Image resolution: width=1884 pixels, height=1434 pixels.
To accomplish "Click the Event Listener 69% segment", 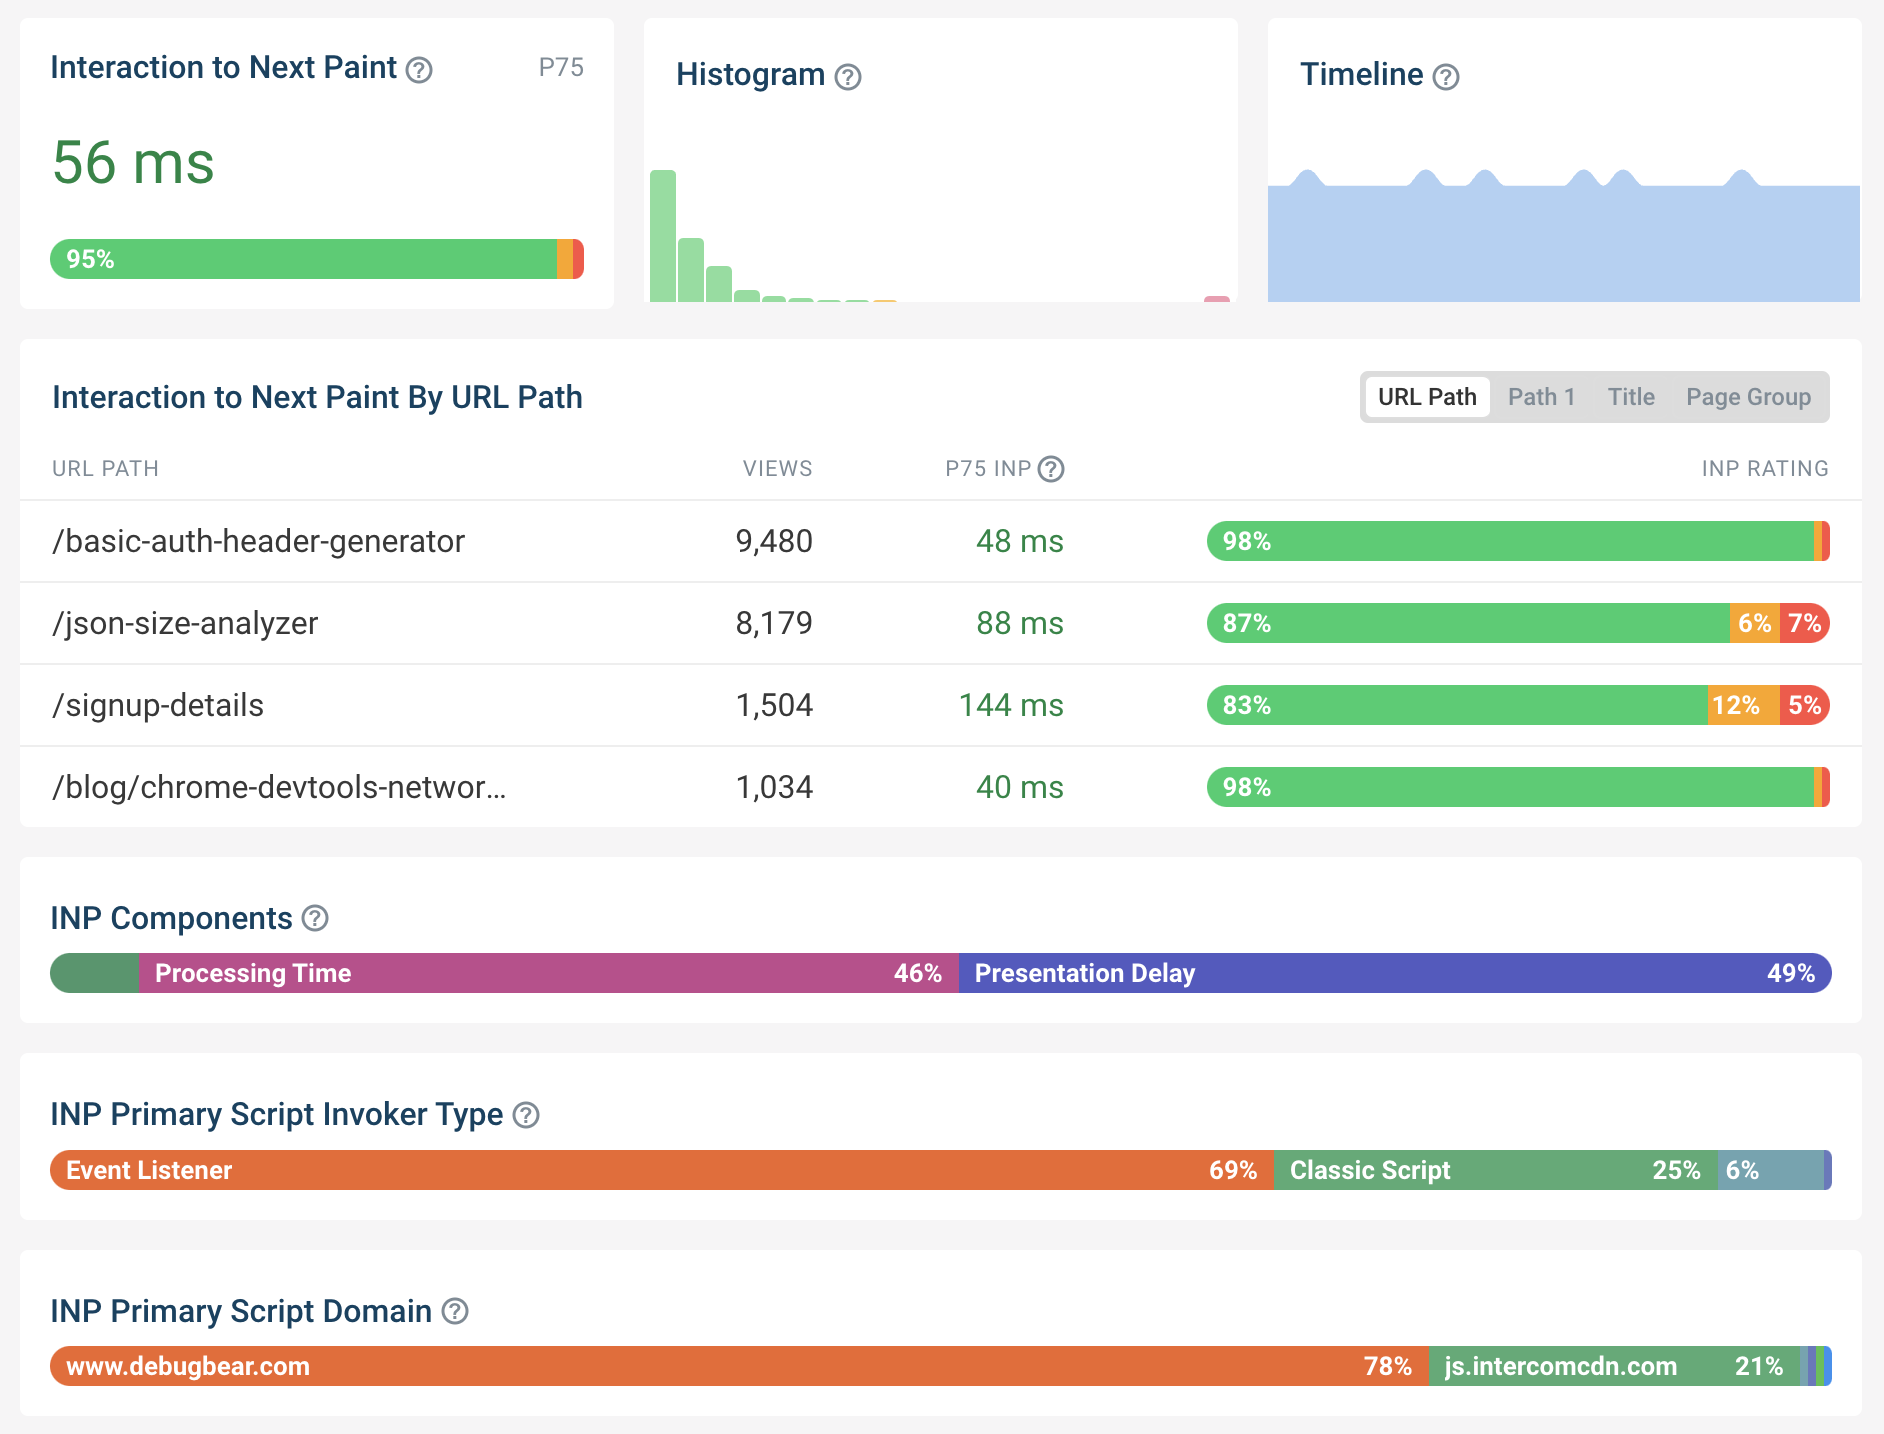I will pyautogui.click(x=661, y=1170).
